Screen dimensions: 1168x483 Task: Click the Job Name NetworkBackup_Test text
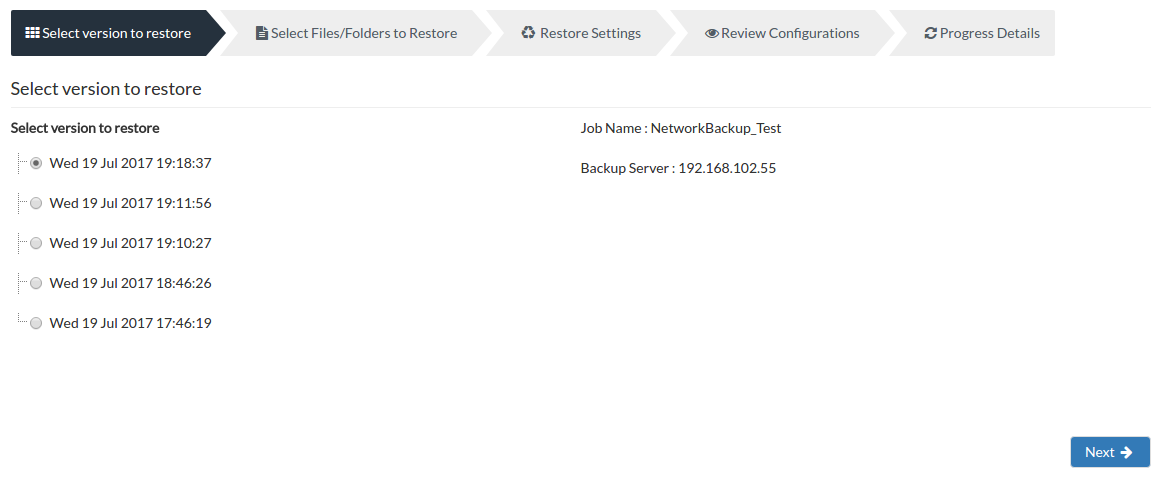[681, 128]
